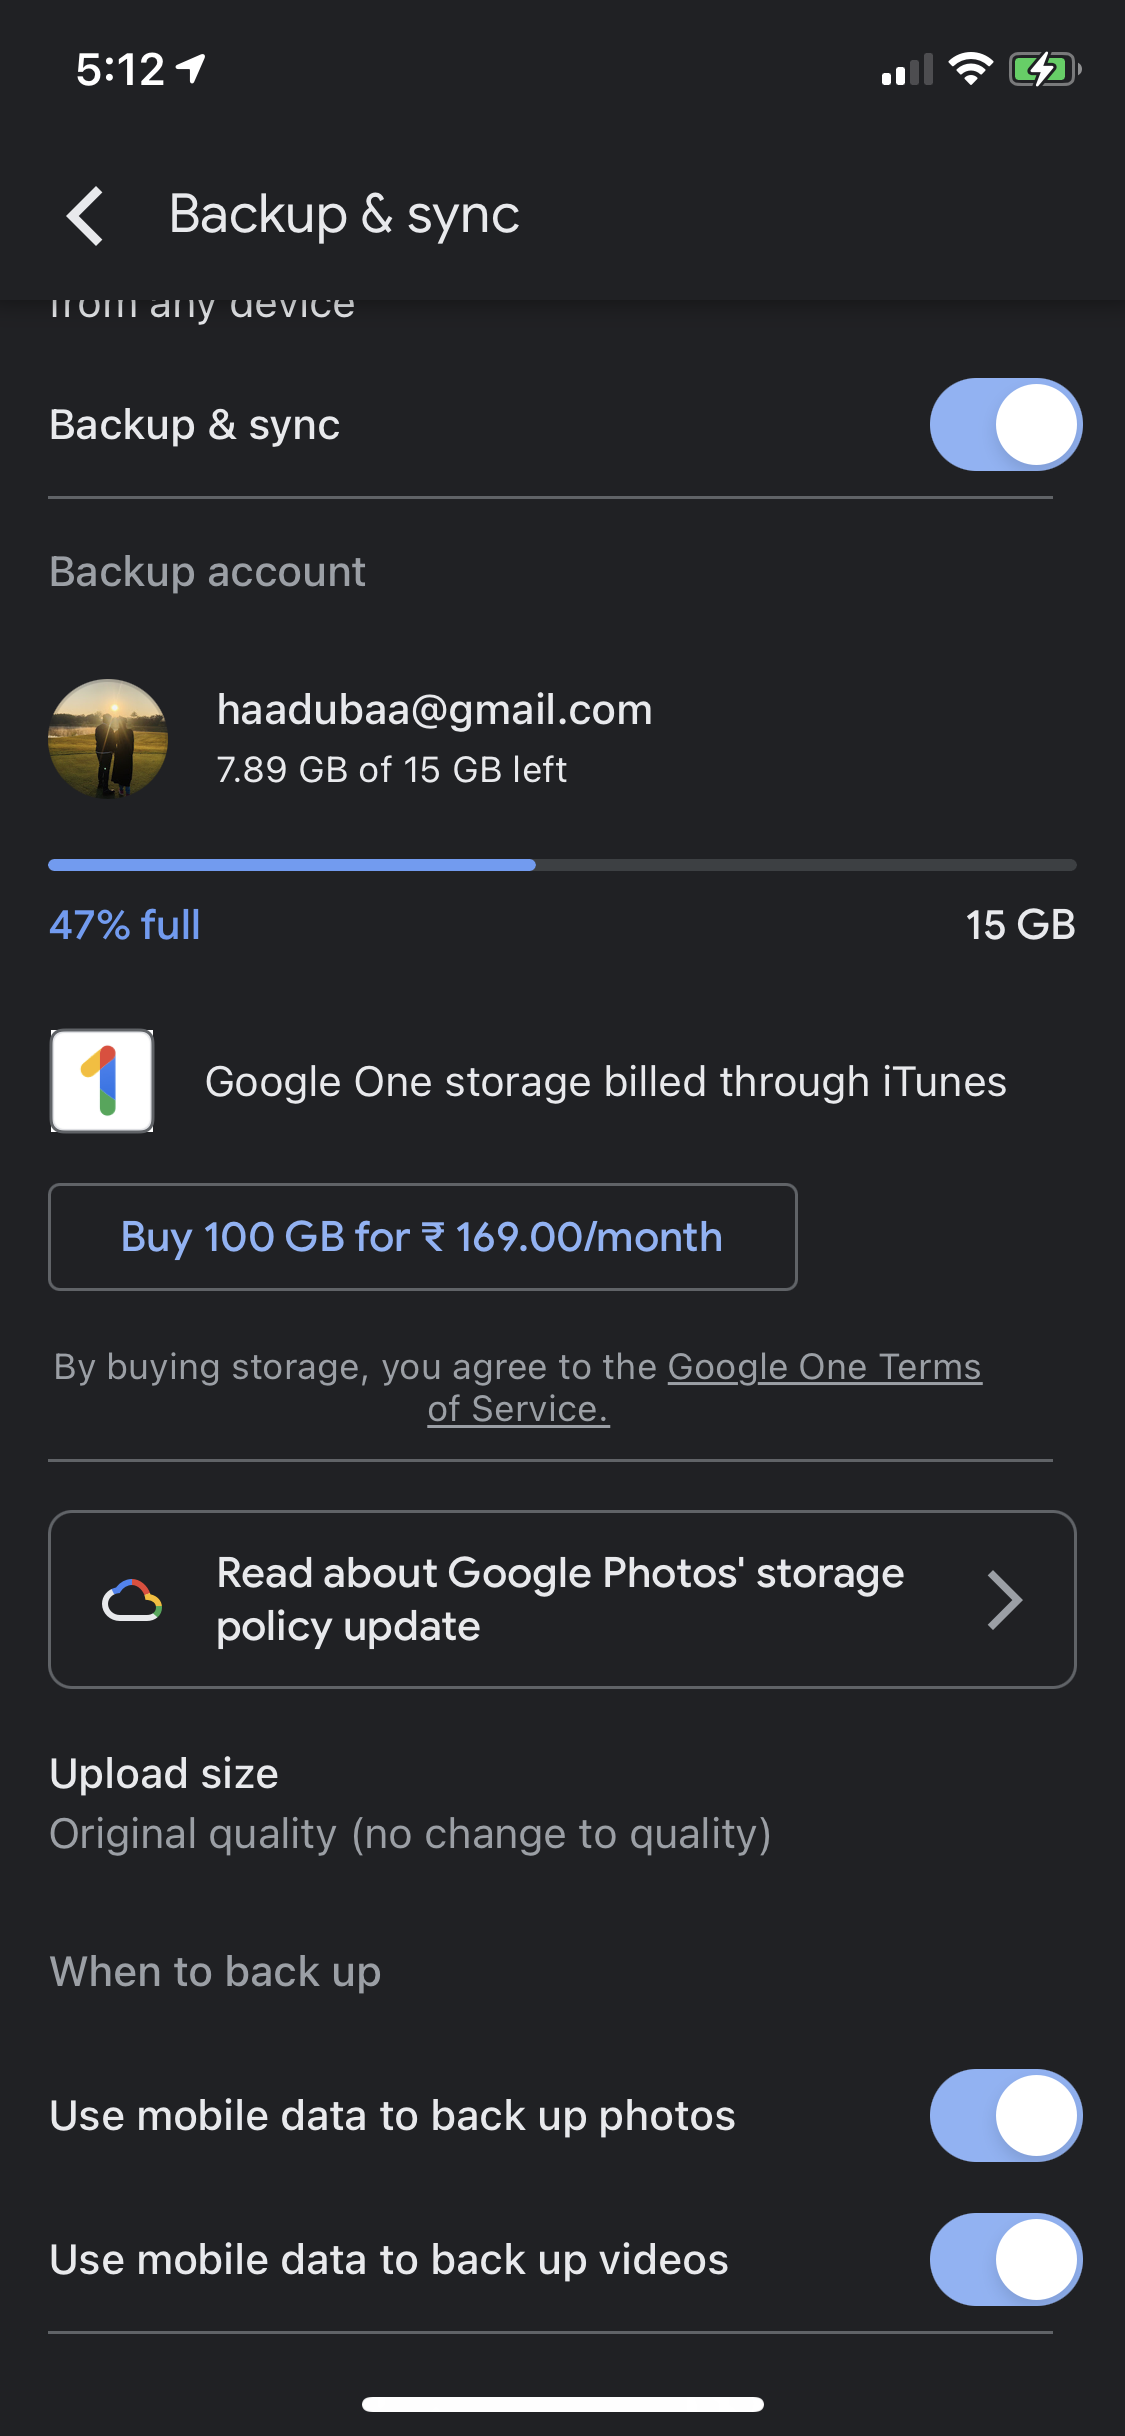This screenshot has width=1125, height=2436.
Task: Open the Upload size setting
Action: coord(410,1803)
